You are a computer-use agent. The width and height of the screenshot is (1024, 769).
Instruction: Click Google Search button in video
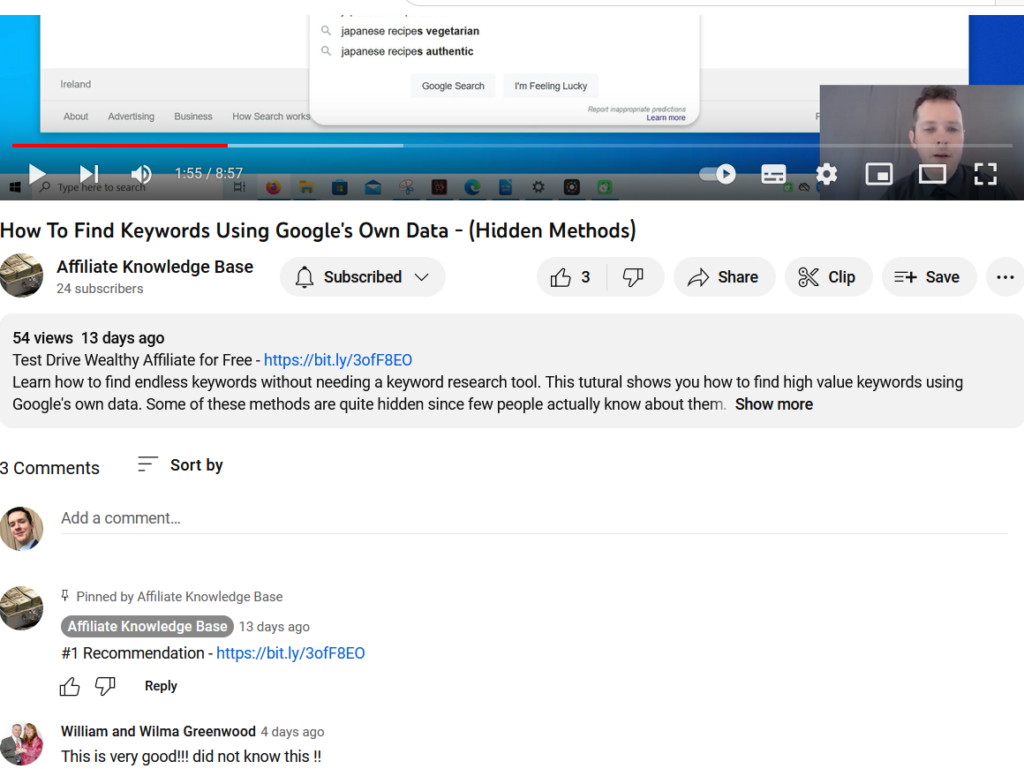(453, 86)
